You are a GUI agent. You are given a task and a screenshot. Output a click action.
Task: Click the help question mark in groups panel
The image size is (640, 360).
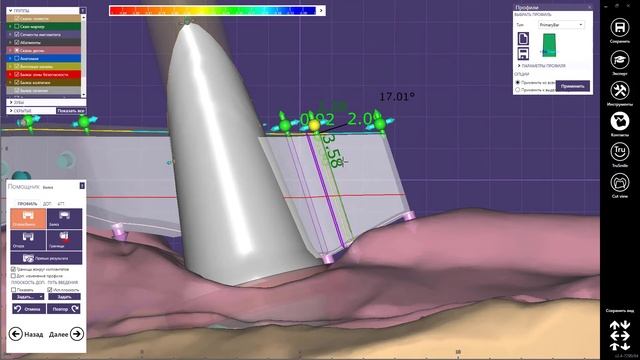click(82, 11)
